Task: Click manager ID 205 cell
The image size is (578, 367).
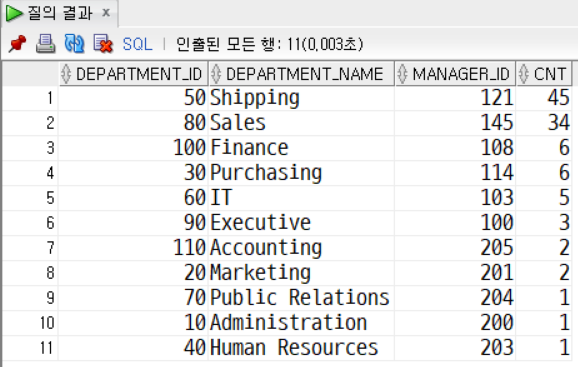Action: pyautogui.click(x=455, y=248)
